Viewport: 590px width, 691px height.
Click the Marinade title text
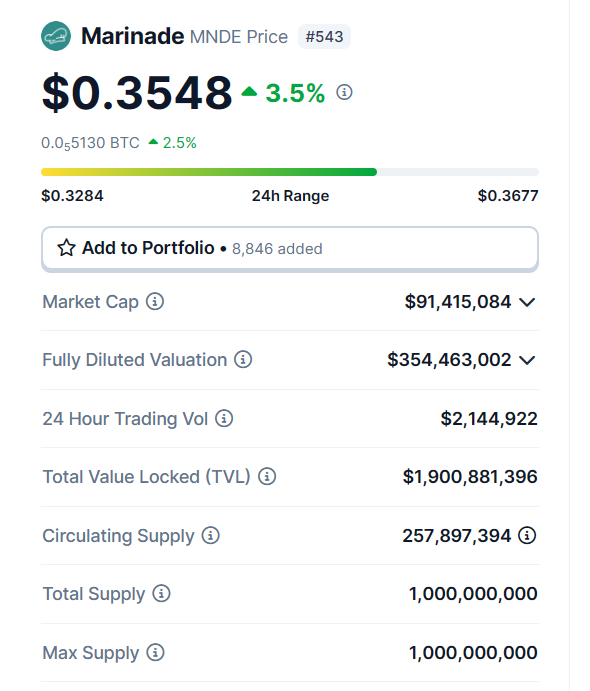tap(133, 36)
